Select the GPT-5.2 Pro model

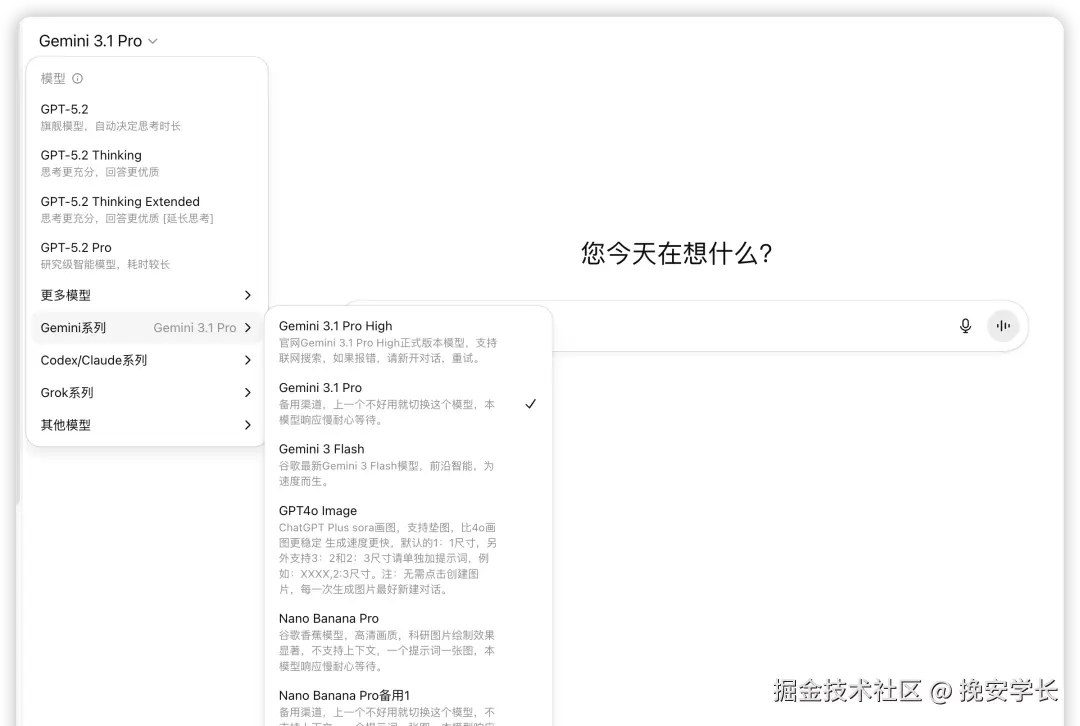point(146,256)
